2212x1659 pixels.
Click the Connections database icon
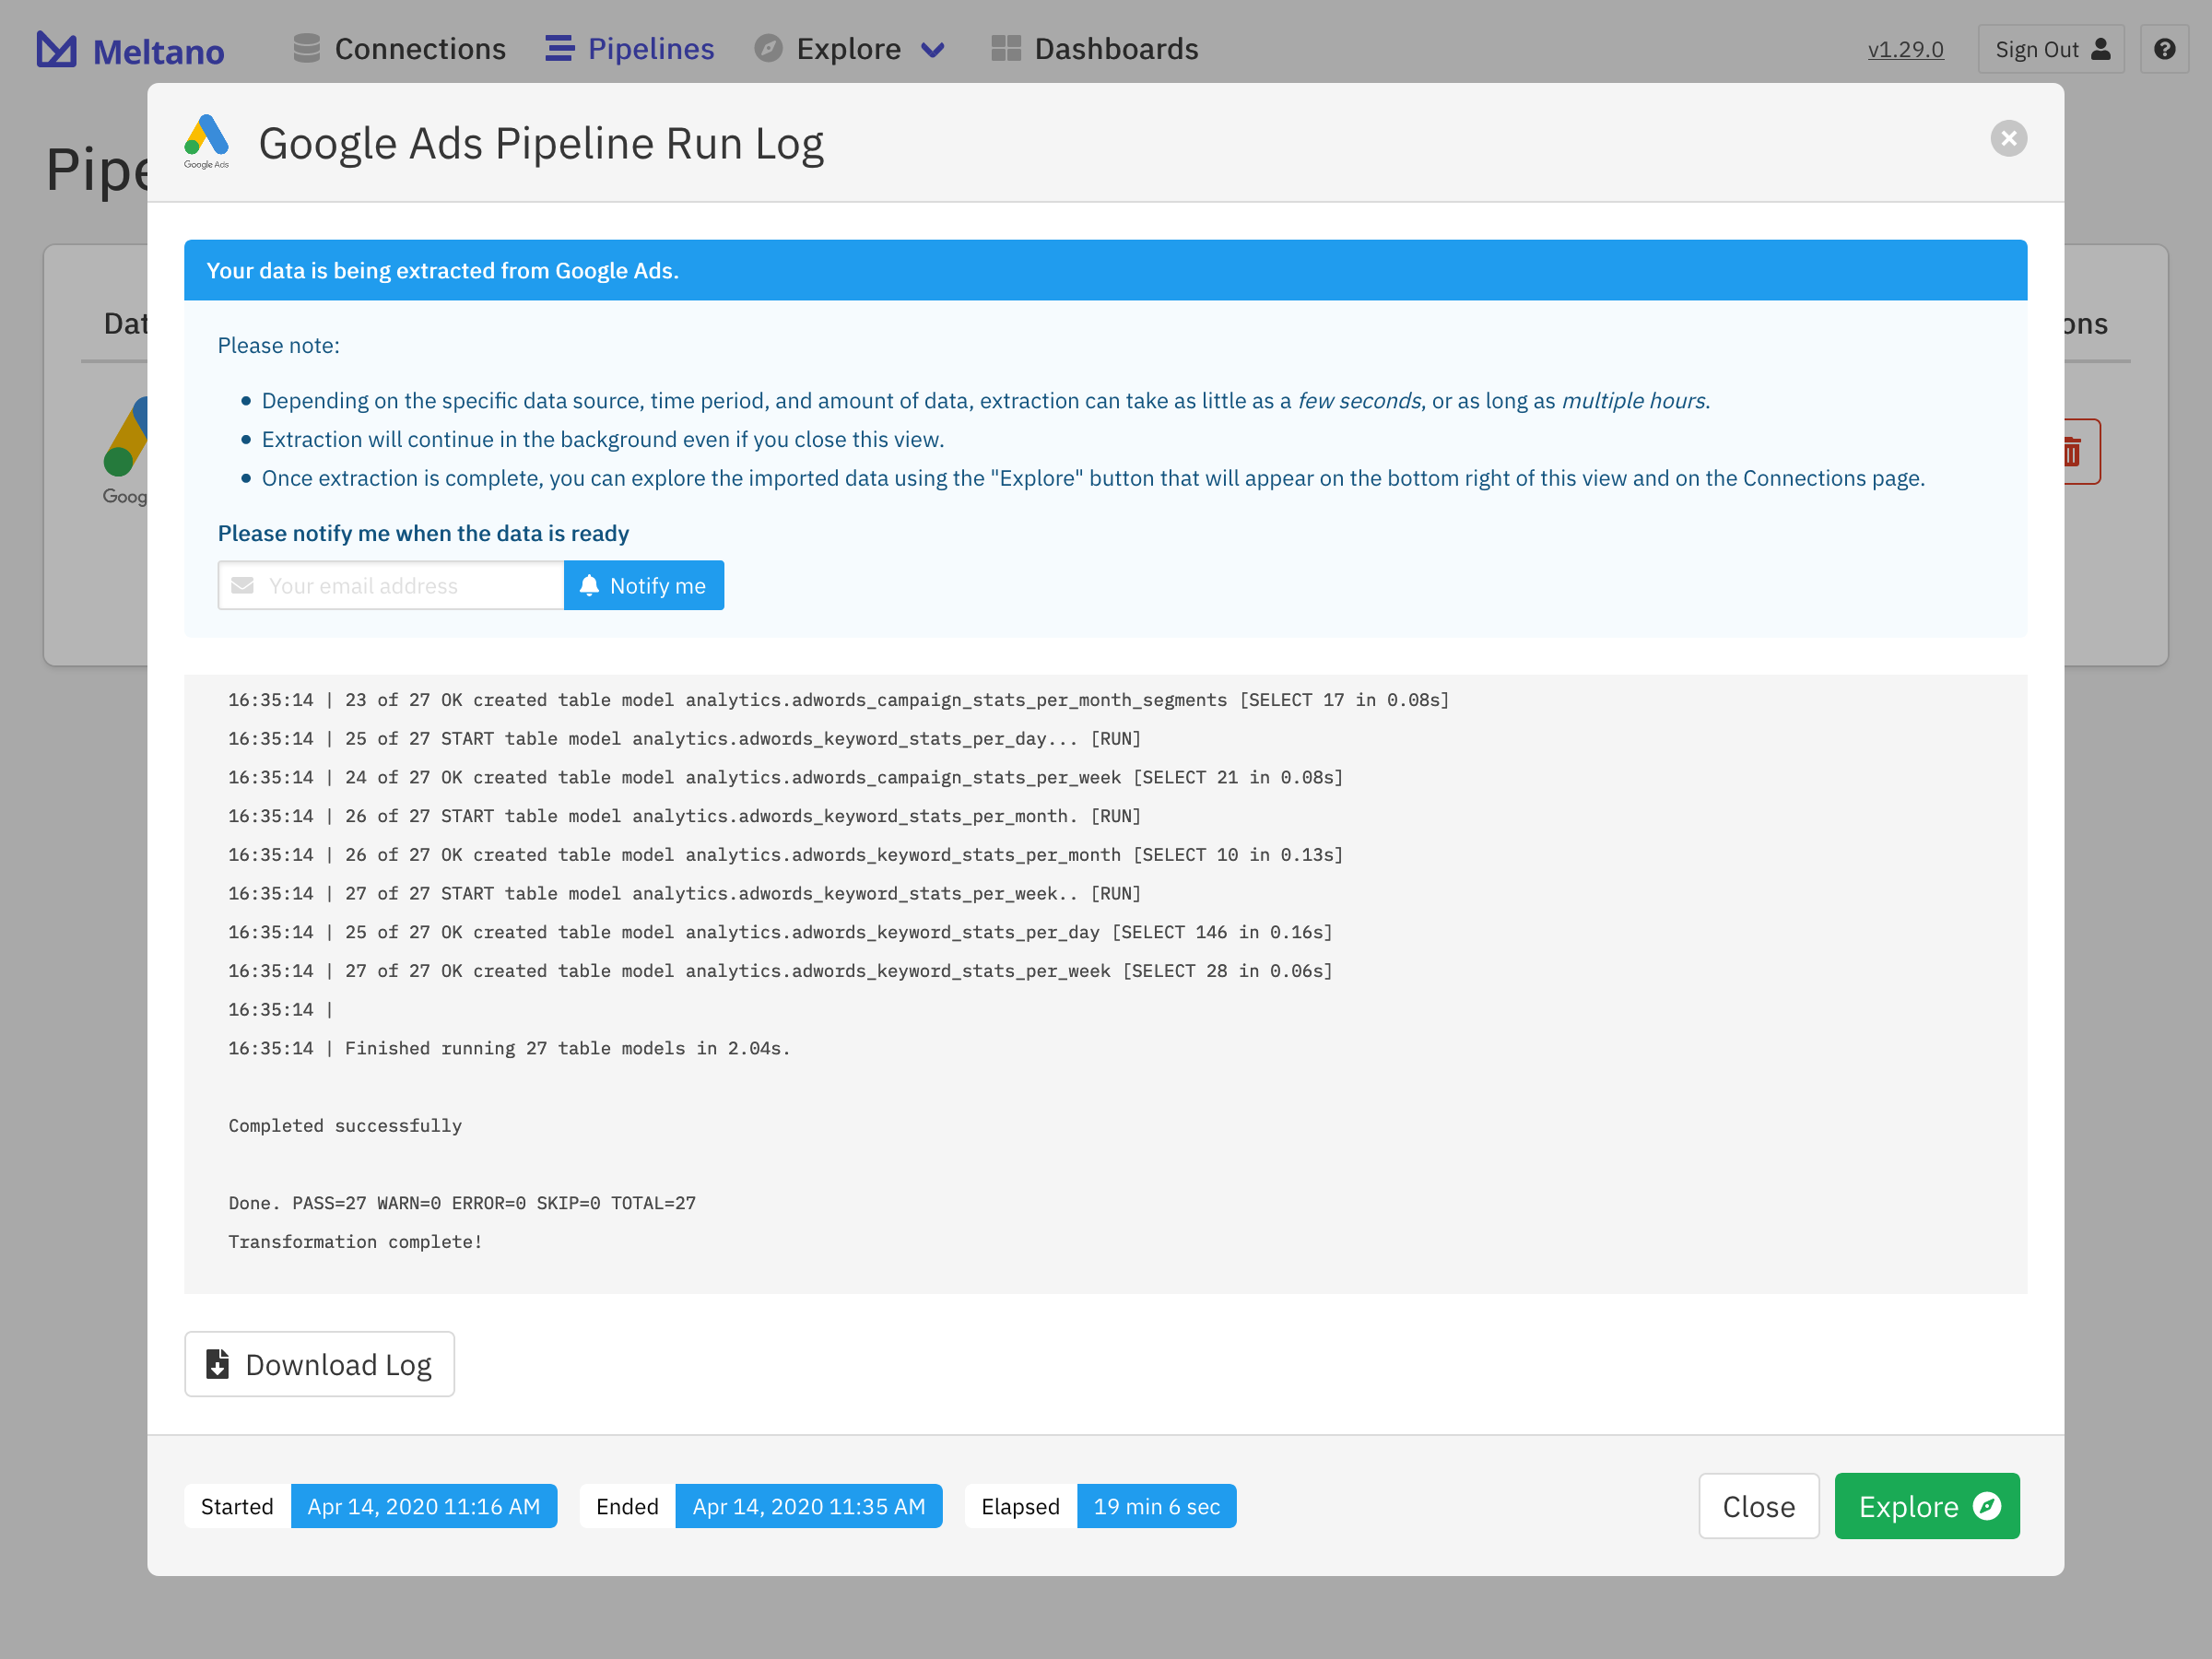[x=307, y=48]
